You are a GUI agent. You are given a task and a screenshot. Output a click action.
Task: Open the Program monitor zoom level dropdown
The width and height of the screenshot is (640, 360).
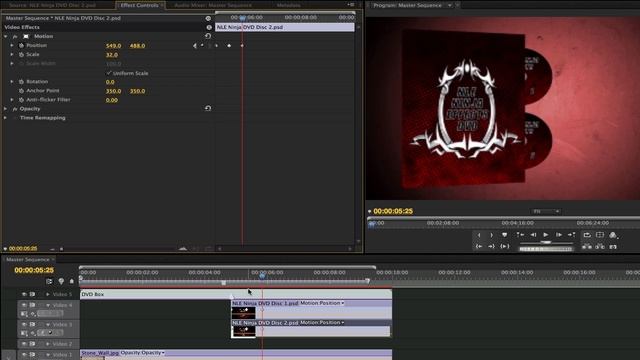pos(545,211)
